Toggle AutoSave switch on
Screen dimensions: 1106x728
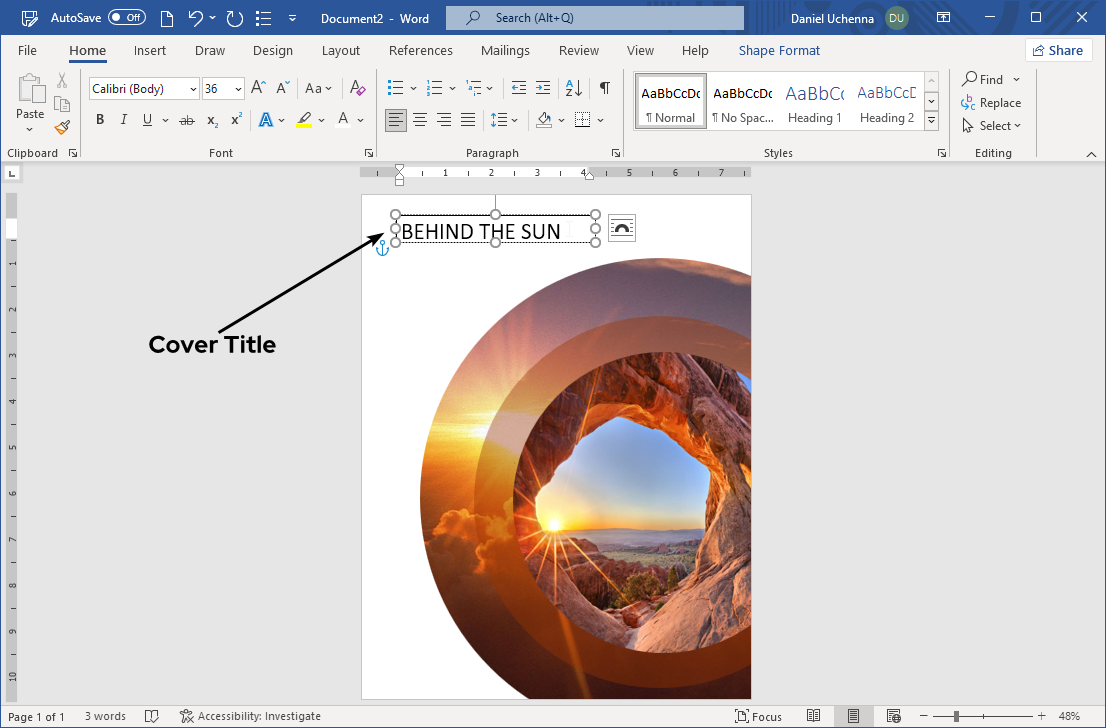pos(126,18)
